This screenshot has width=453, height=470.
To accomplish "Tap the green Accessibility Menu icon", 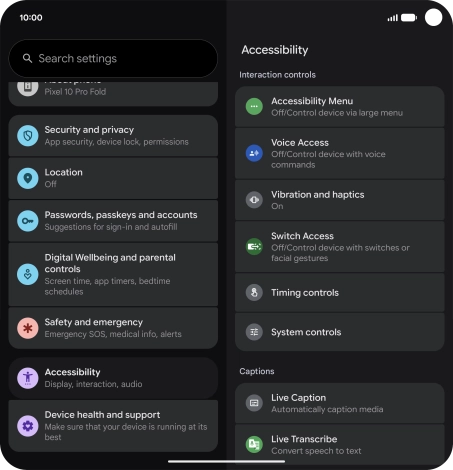I will tap(254, 107).
